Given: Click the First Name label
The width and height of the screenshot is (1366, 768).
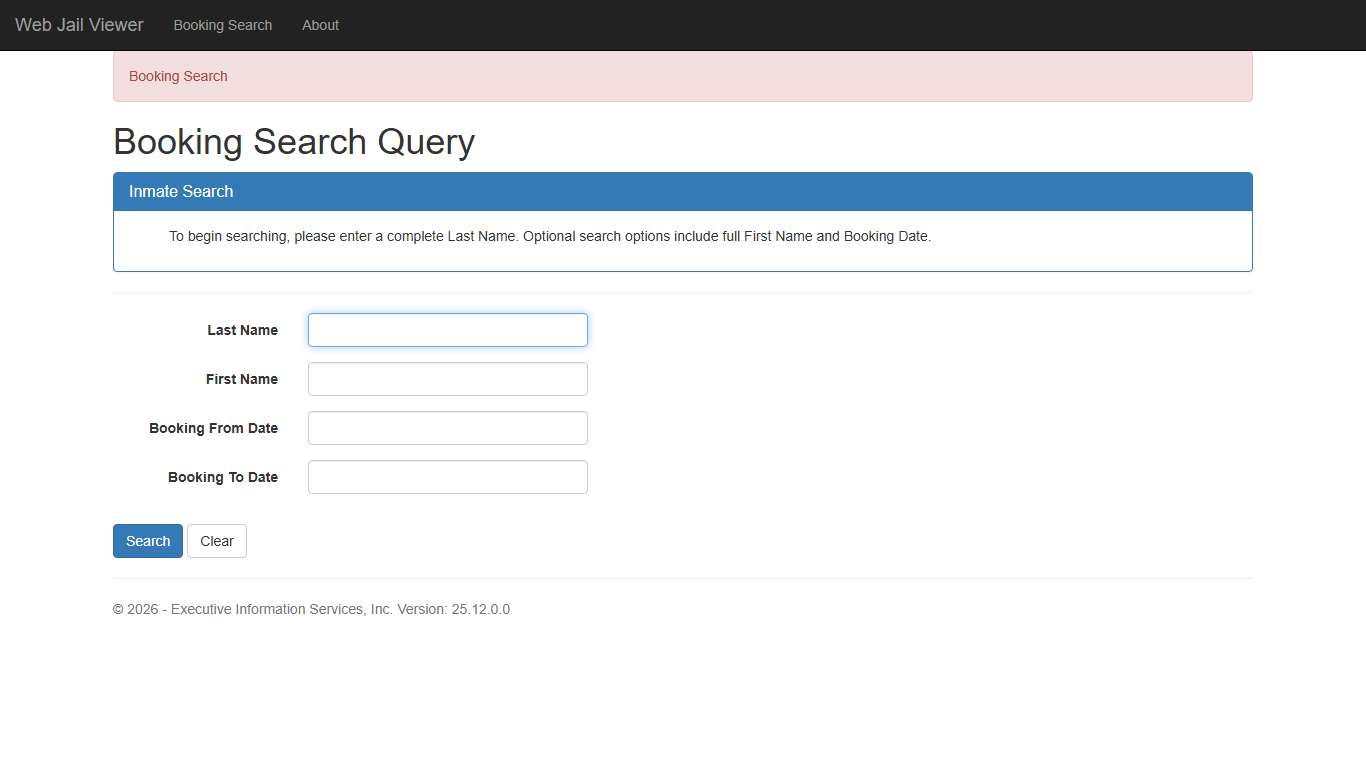Looking at the screenshot, I should tap(241, 379).
